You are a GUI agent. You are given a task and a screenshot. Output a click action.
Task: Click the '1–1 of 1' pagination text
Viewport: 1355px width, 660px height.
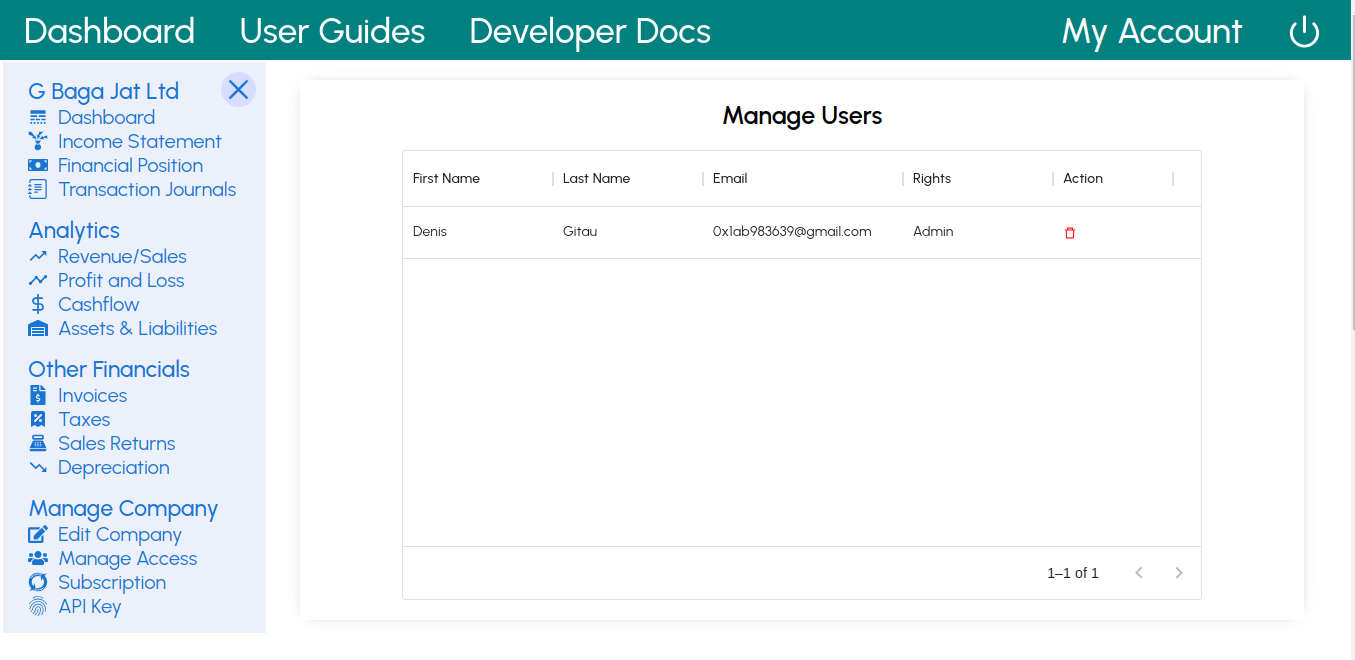click(1073, 573)
